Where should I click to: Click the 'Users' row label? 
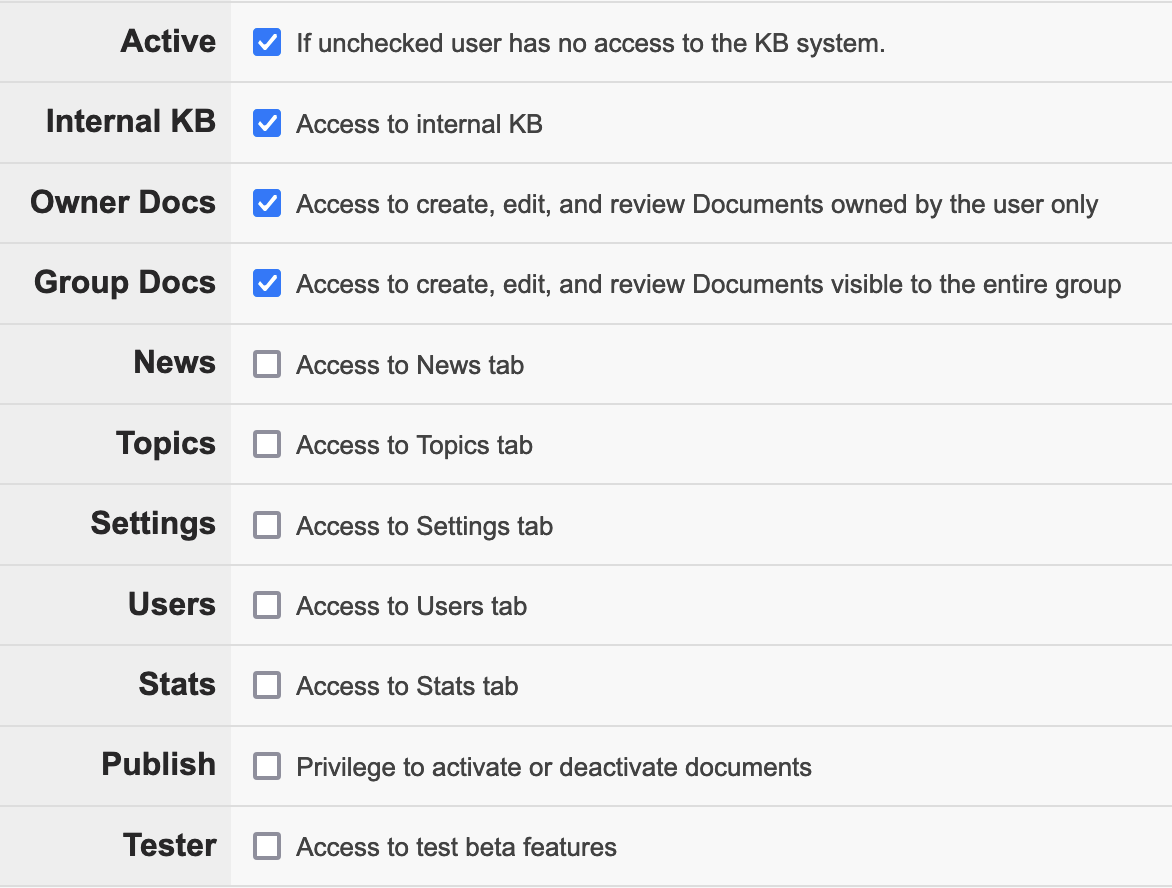point(172,604)
